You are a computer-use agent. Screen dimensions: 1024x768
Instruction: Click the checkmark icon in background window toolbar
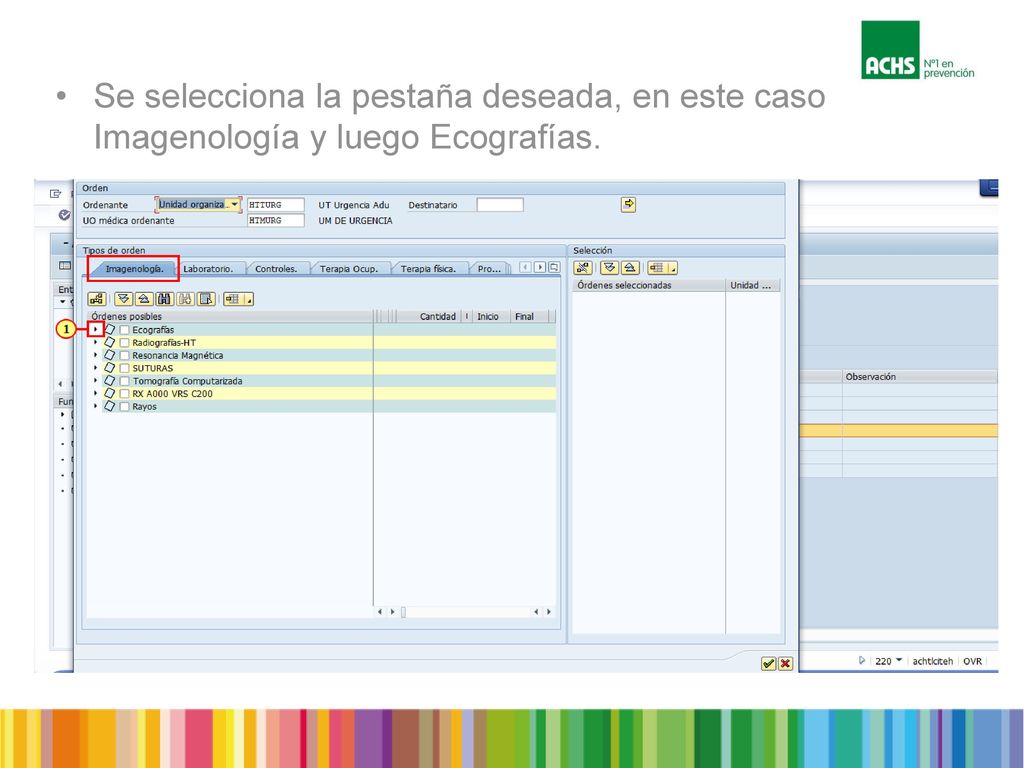coord(64,215)
